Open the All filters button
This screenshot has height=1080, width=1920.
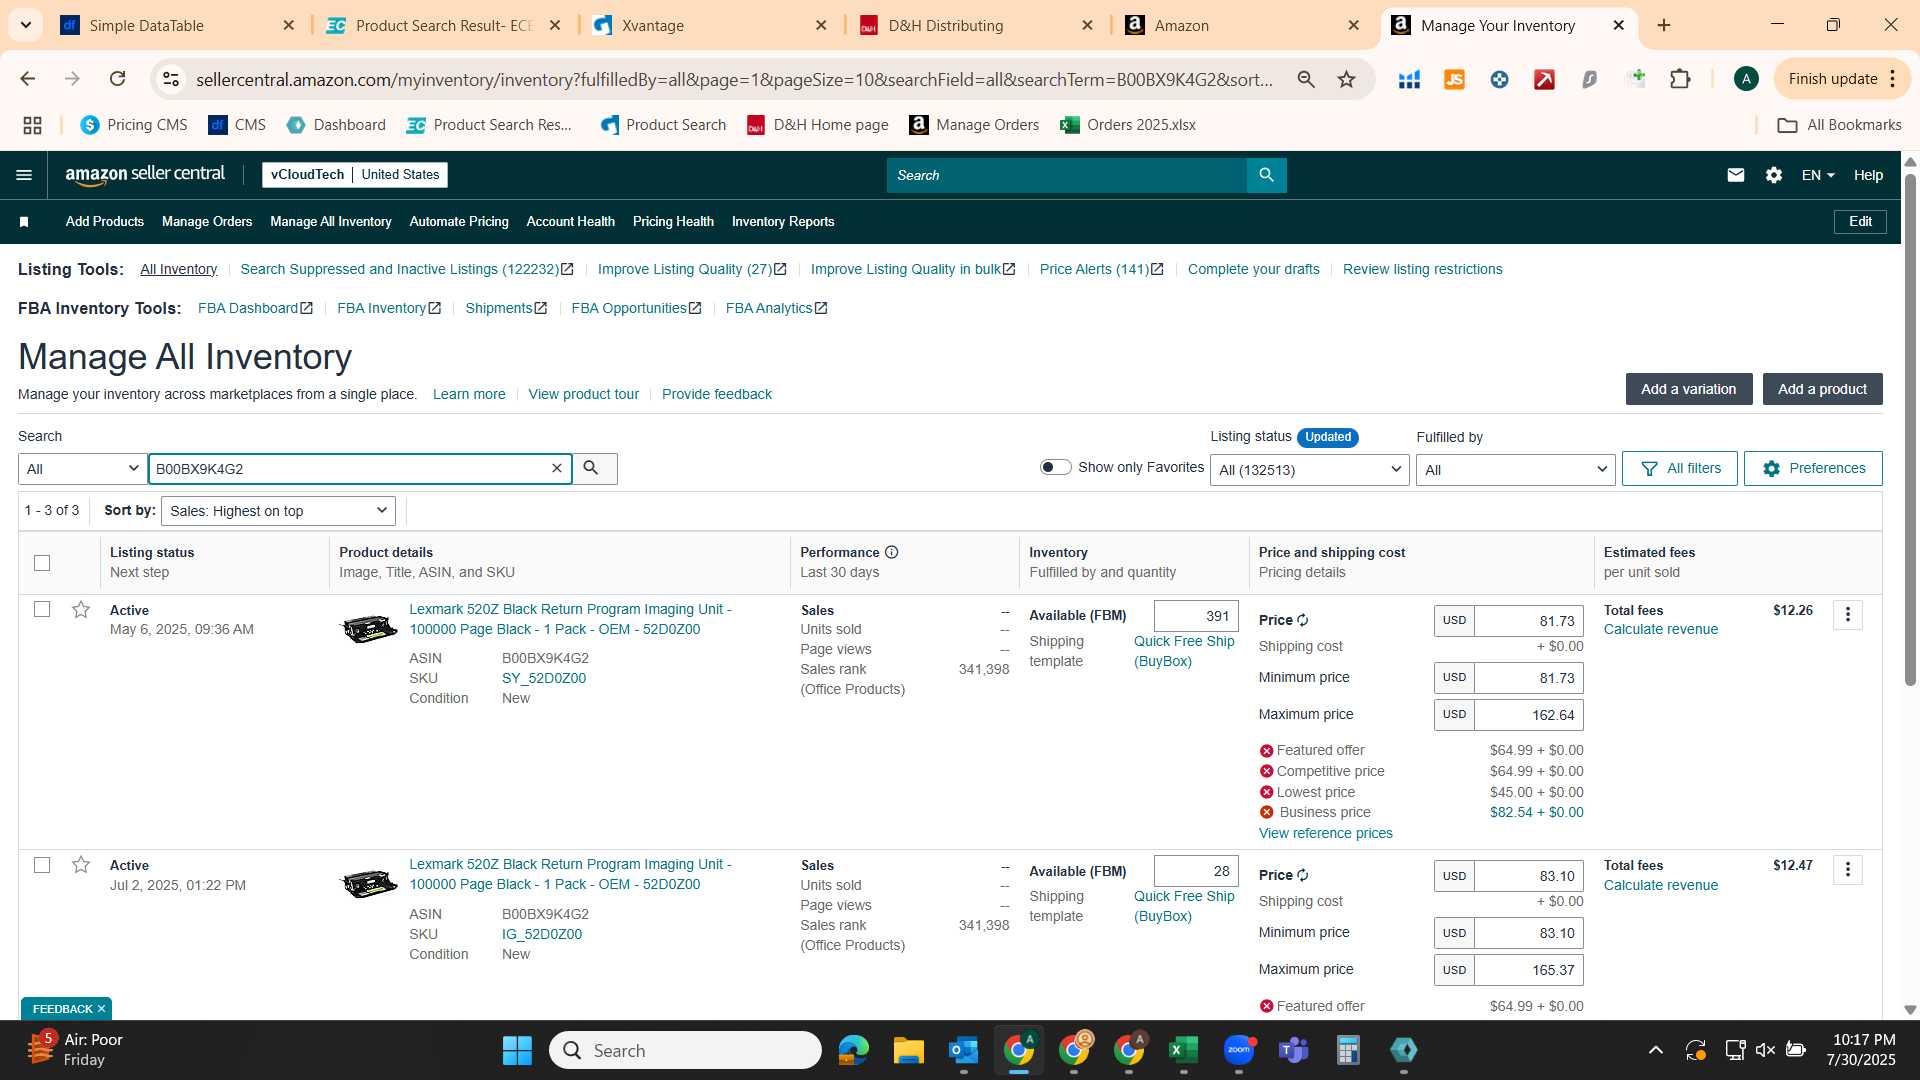(1679, 468)
